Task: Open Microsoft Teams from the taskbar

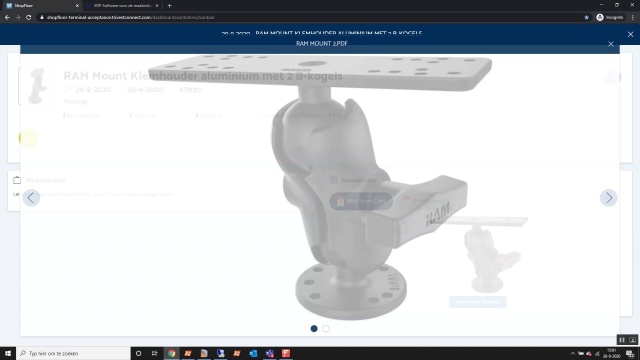Action: (x=269, y=353)
